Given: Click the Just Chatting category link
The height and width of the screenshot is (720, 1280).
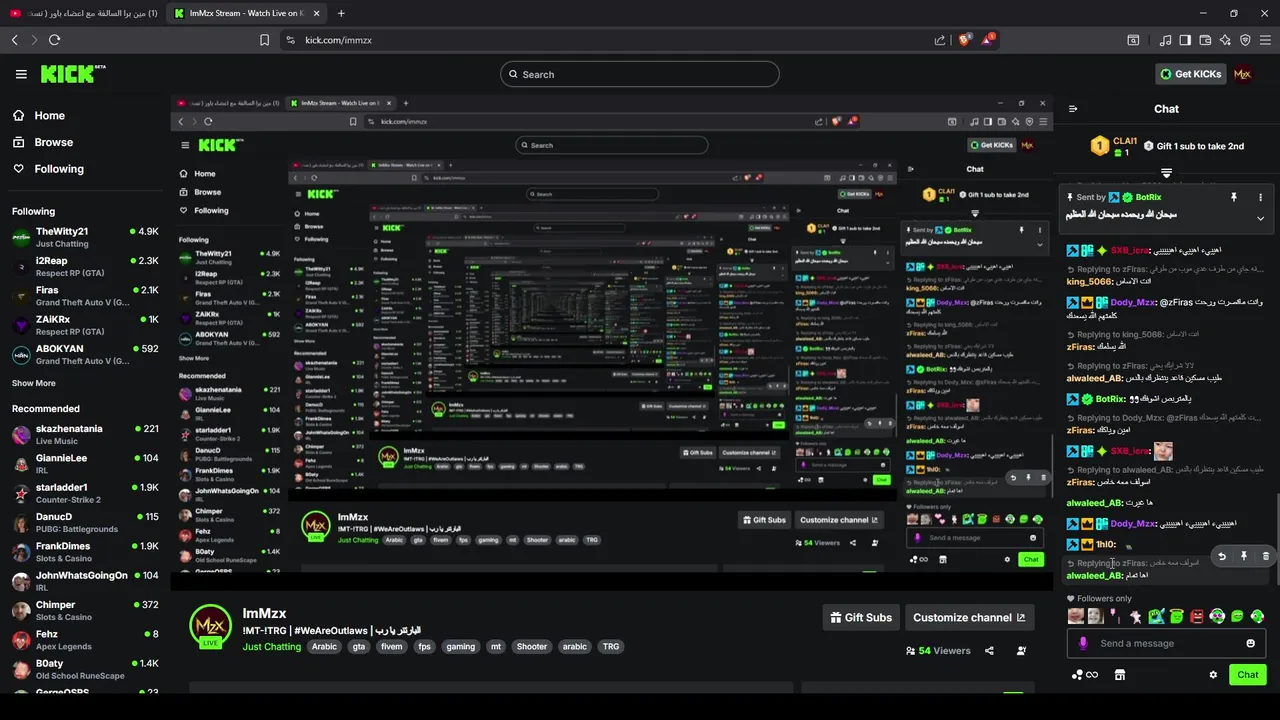Looking at the screenshot, I should click(272, 647).
